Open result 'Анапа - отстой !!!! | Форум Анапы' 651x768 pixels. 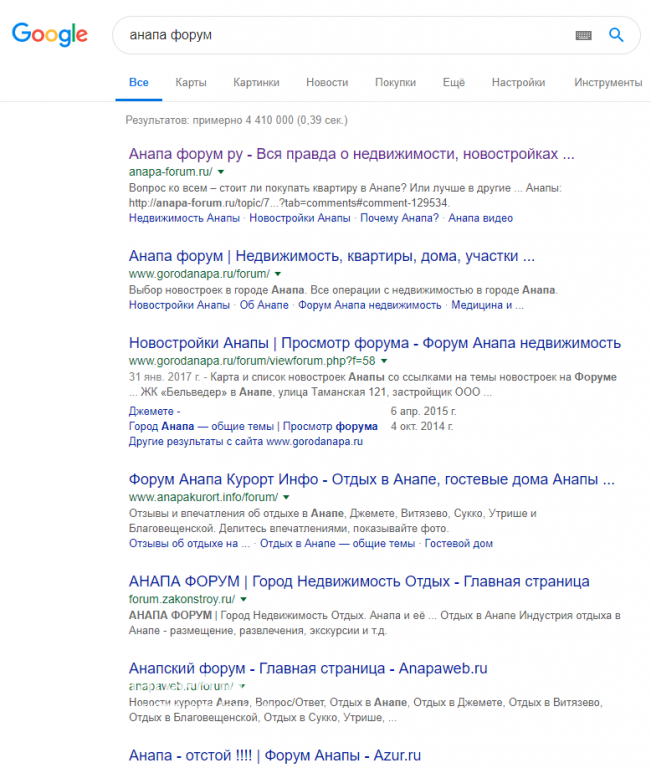tap(275, 755)
